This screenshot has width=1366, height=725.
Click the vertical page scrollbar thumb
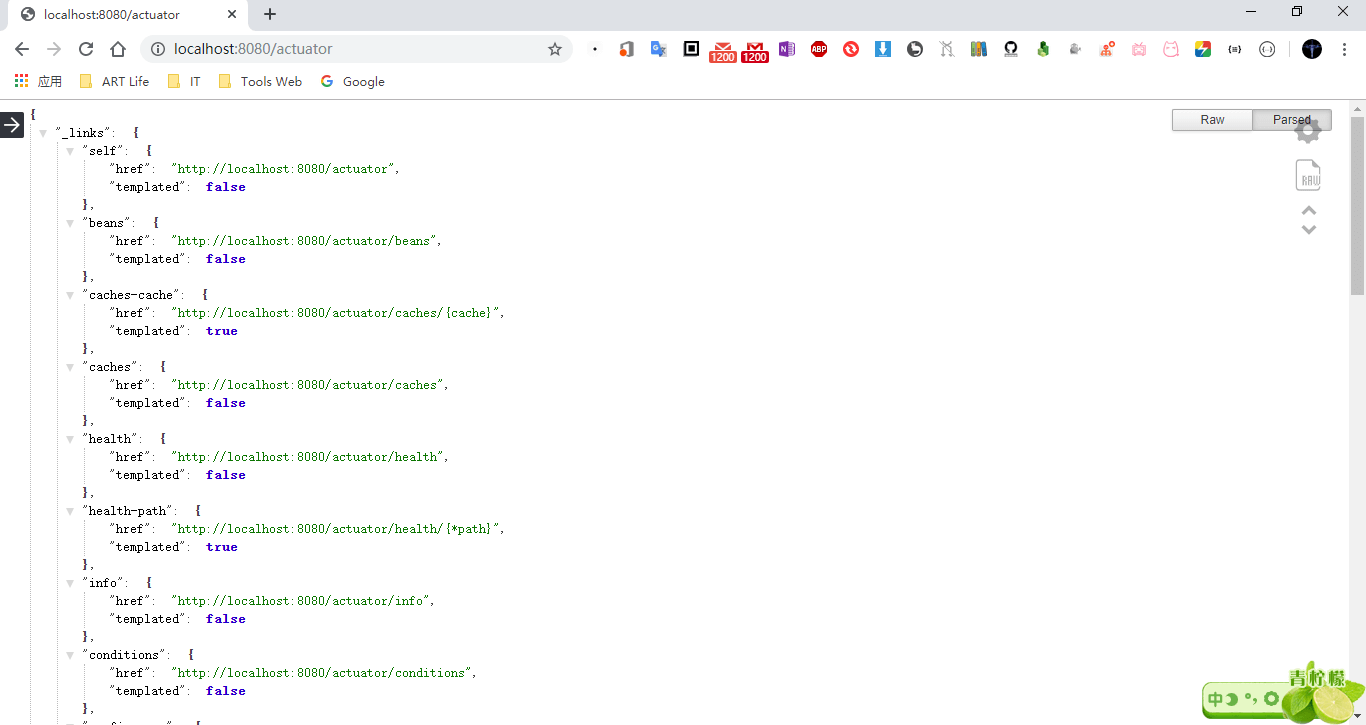pos(1358,205)
